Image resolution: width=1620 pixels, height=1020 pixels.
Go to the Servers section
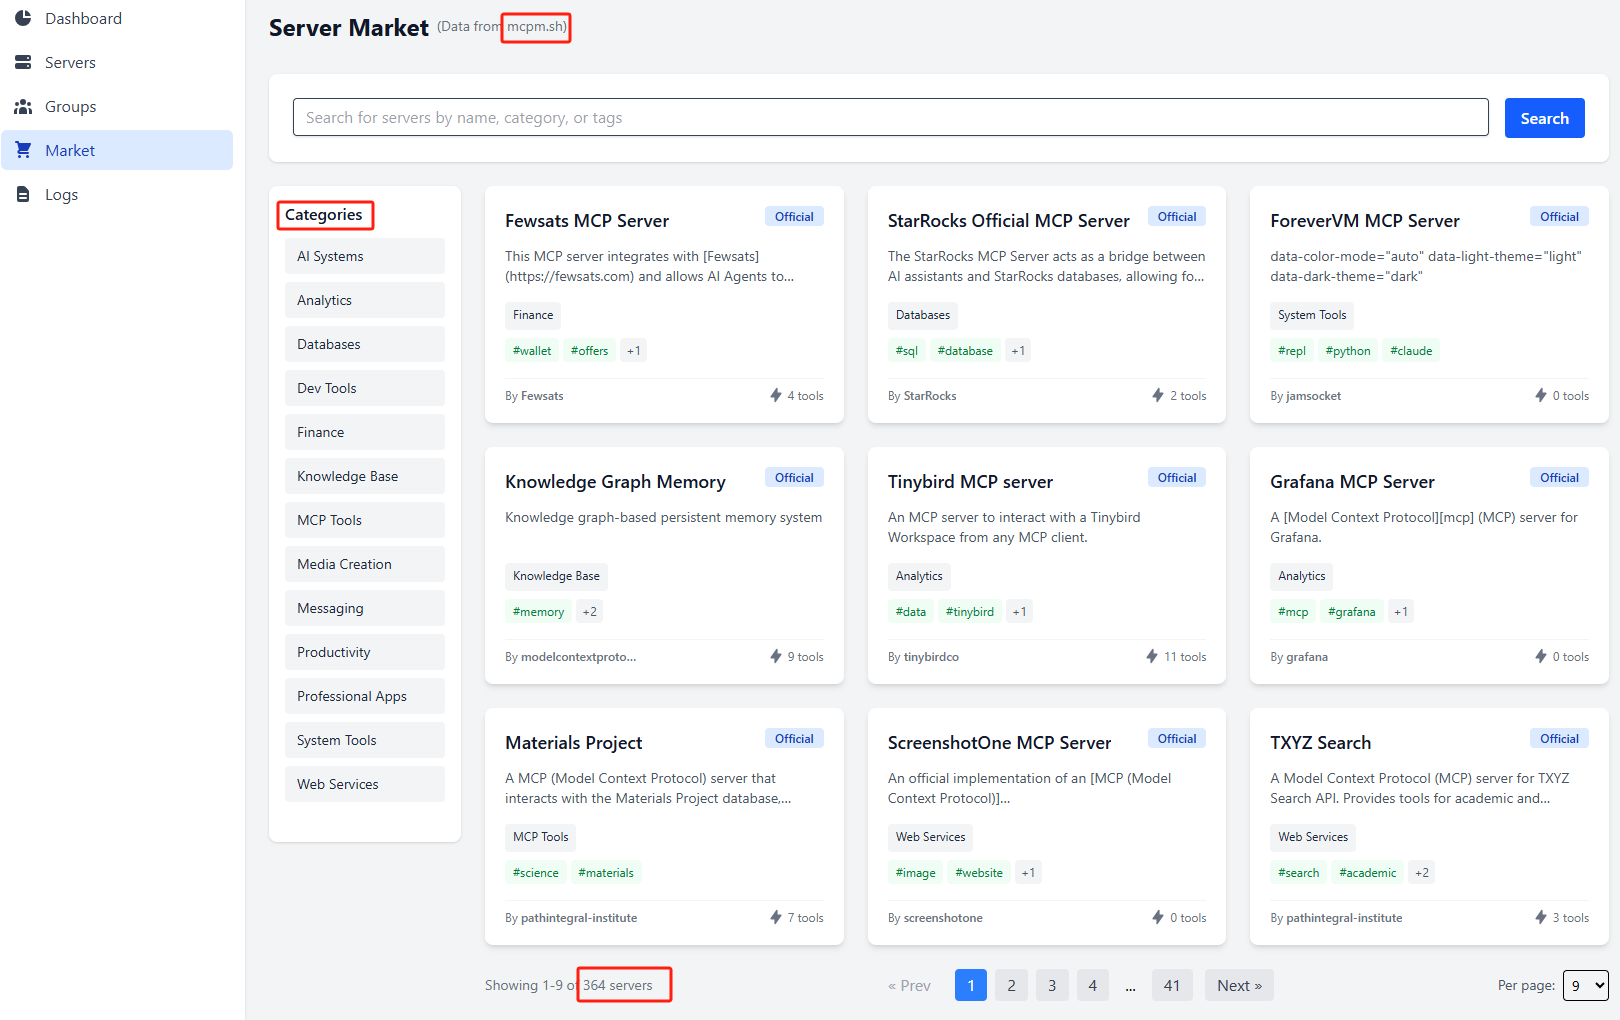click(x=117, y=62)
